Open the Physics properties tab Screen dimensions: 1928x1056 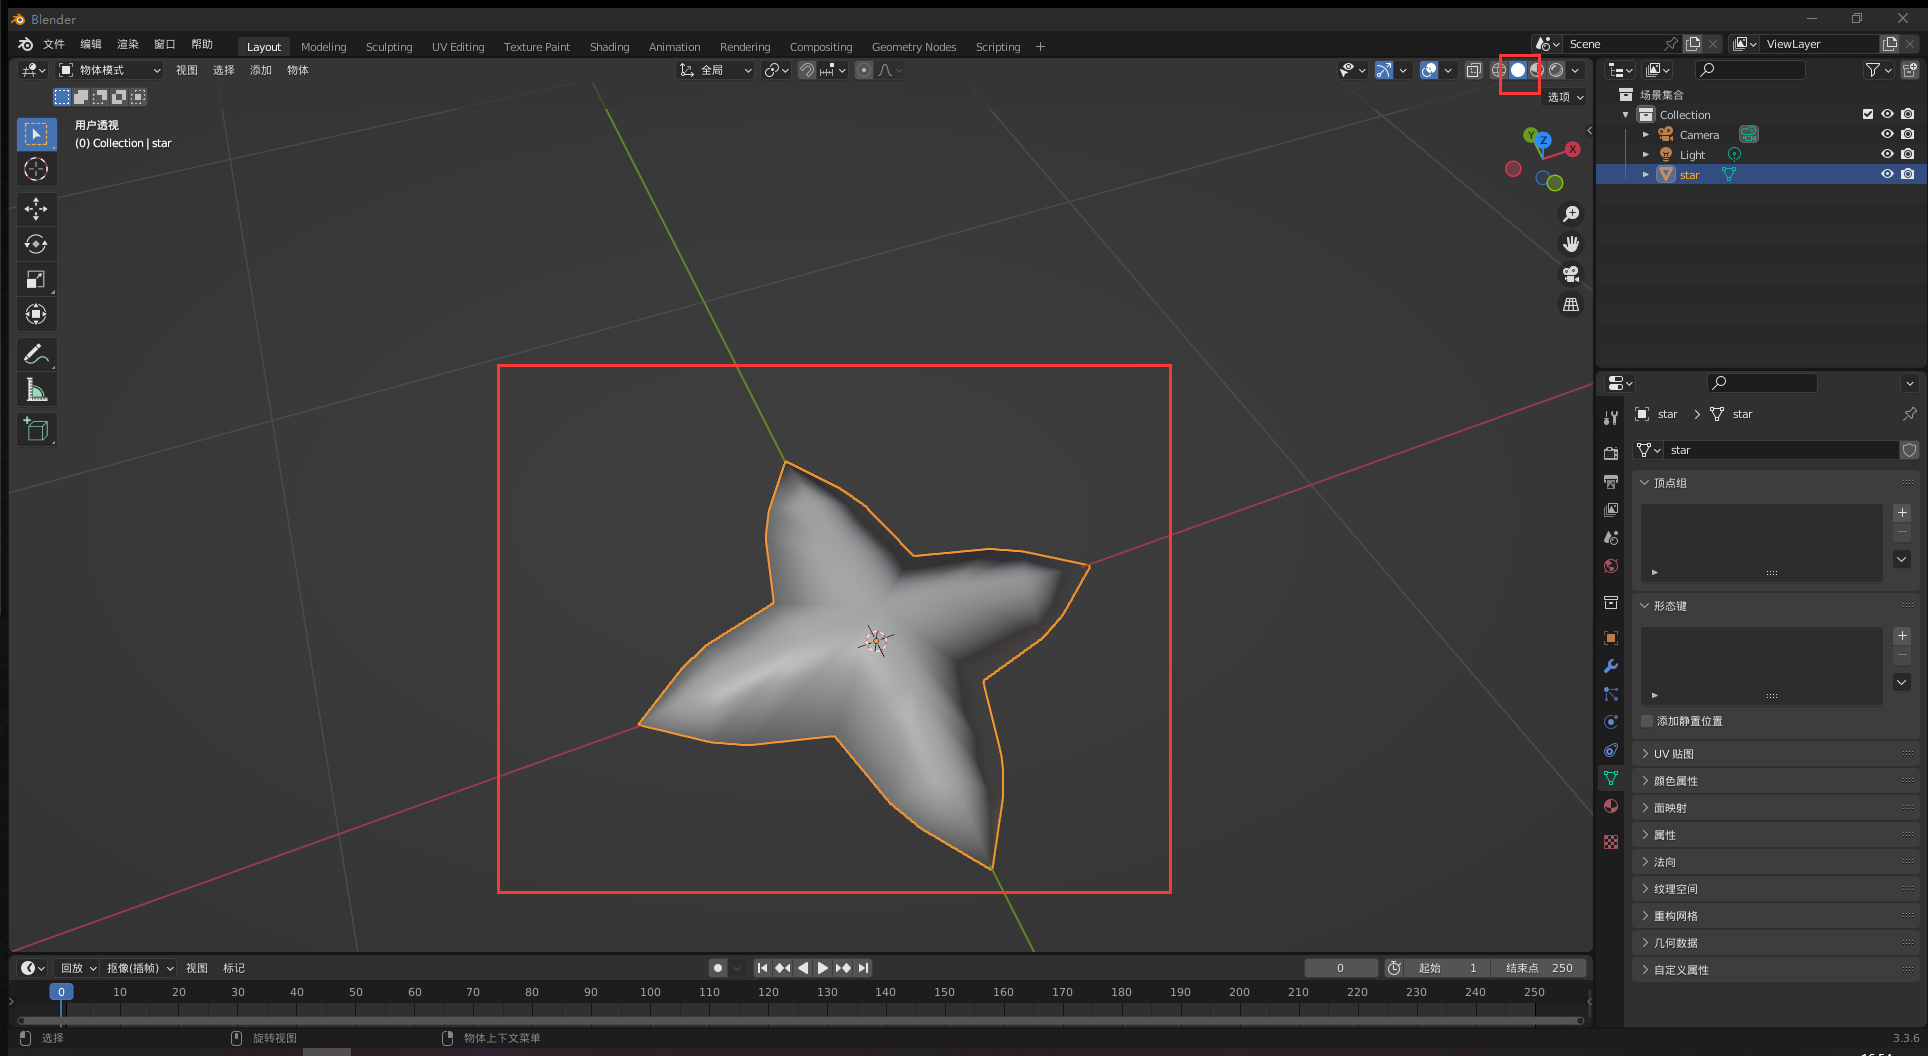1611,721
